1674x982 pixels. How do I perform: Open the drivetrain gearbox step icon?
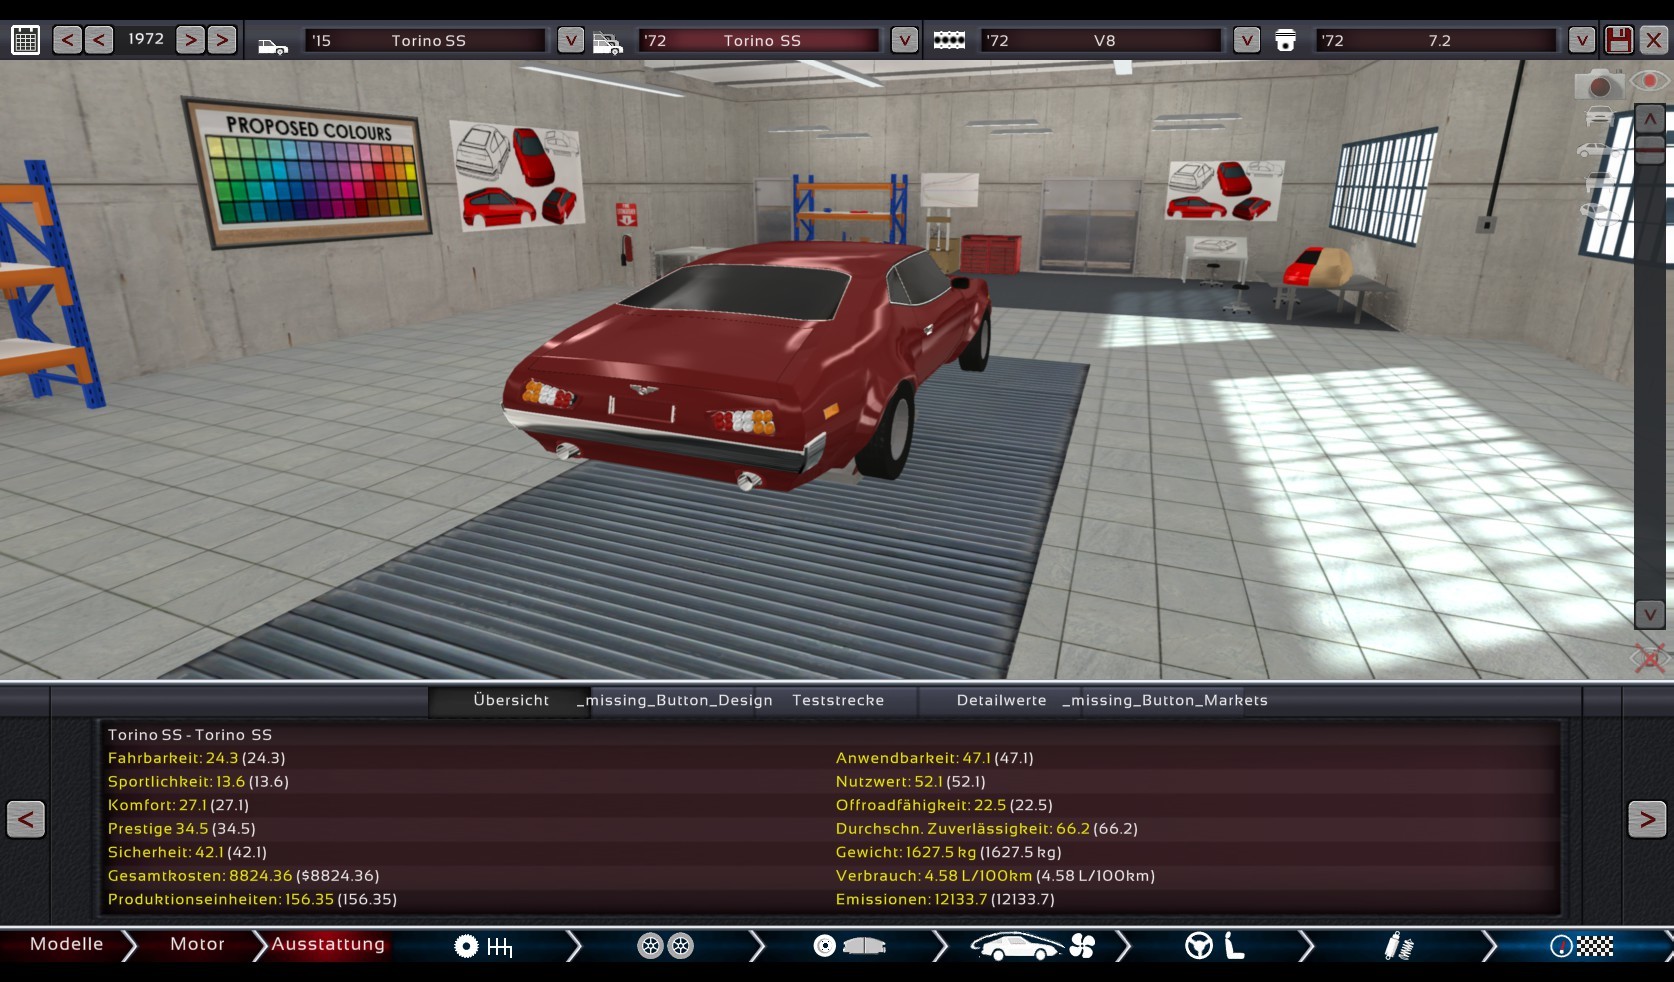coord(483,946)
